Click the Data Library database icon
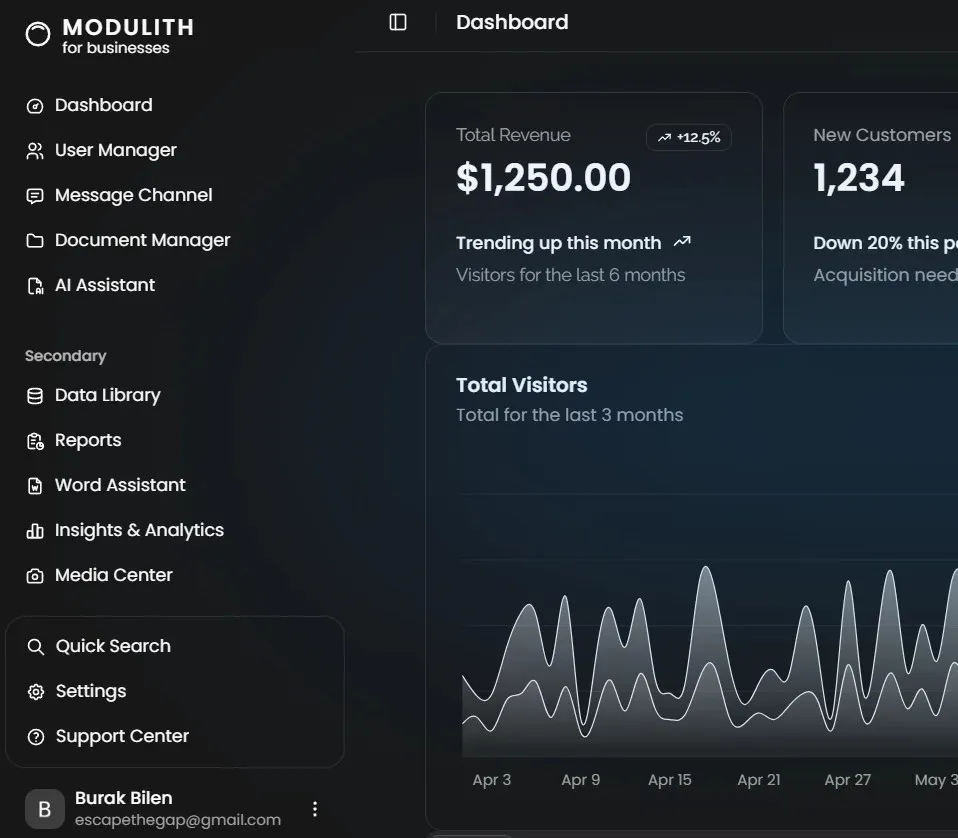Image resolution: width=958 pixels, height=838 pixels. coord(35,395)
